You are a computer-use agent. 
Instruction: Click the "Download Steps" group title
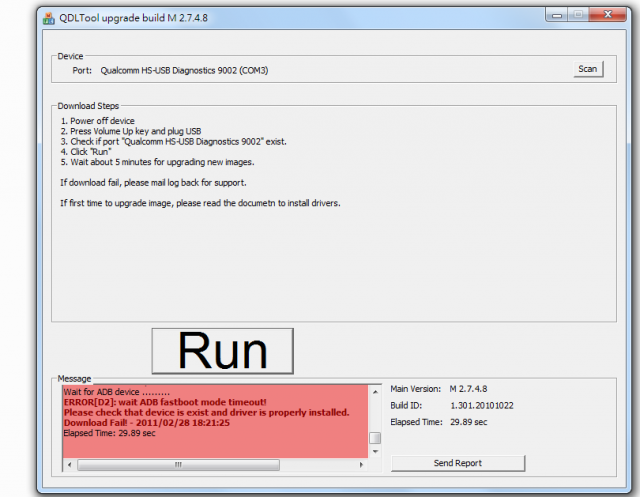pos(88,106)
